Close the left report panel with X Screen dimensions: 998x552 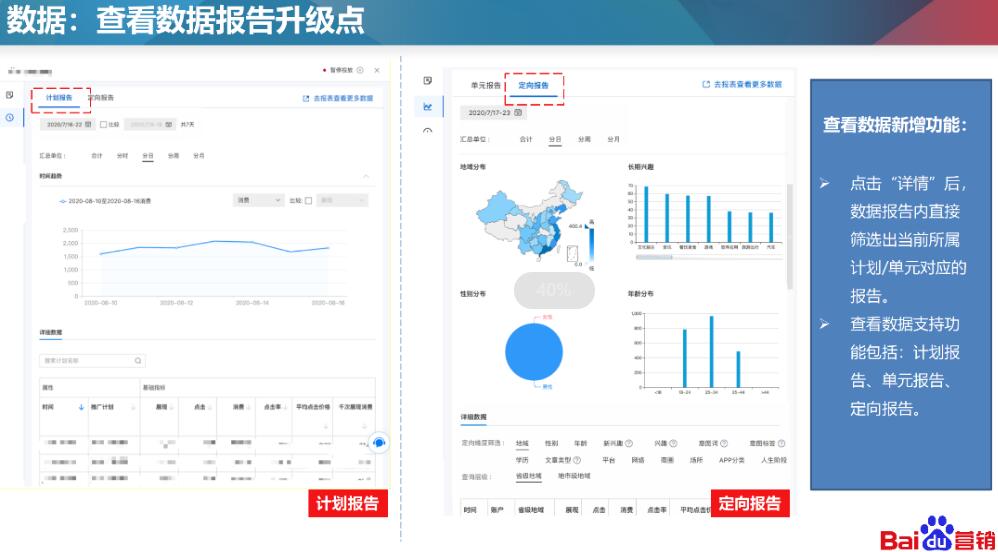(377, 70)
